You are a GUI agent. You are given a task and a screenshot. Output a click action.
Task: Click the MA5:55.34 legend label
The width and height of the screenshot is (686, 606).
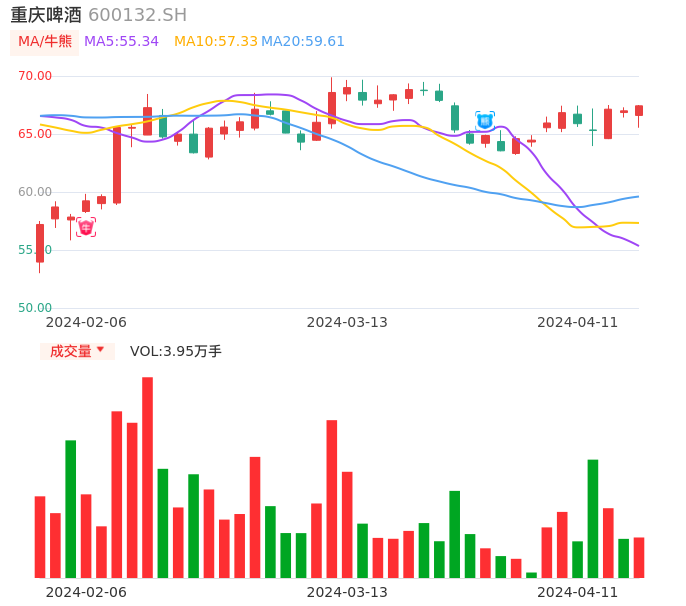121,42
